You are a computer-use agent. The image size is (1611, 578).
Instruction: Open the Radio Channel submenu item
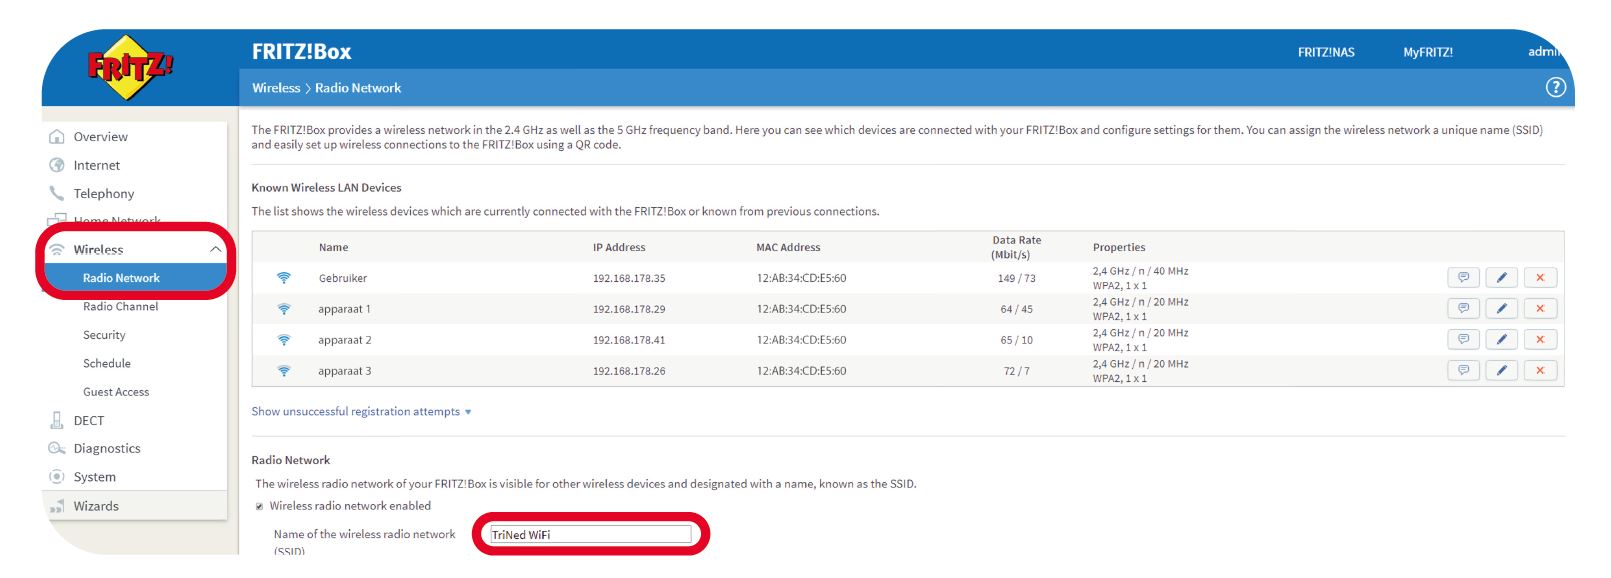(120, 307)
